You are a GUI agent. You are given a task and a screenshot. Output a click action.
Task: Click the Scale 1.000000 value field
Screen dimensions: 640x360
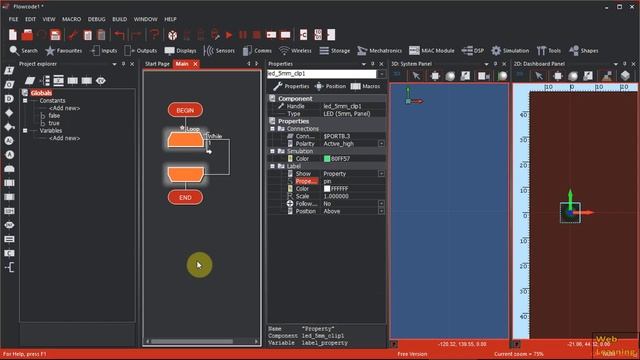[353, 196]
